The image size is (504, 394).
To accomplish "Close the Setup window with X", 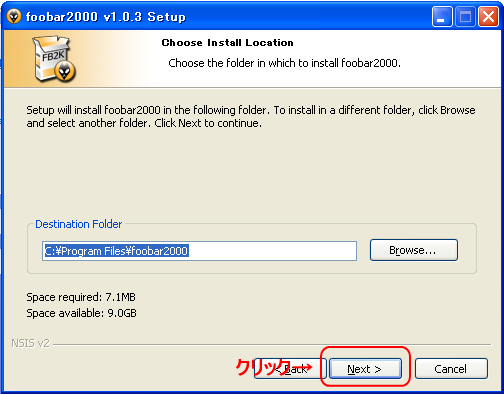I will (x=488, y=17).
